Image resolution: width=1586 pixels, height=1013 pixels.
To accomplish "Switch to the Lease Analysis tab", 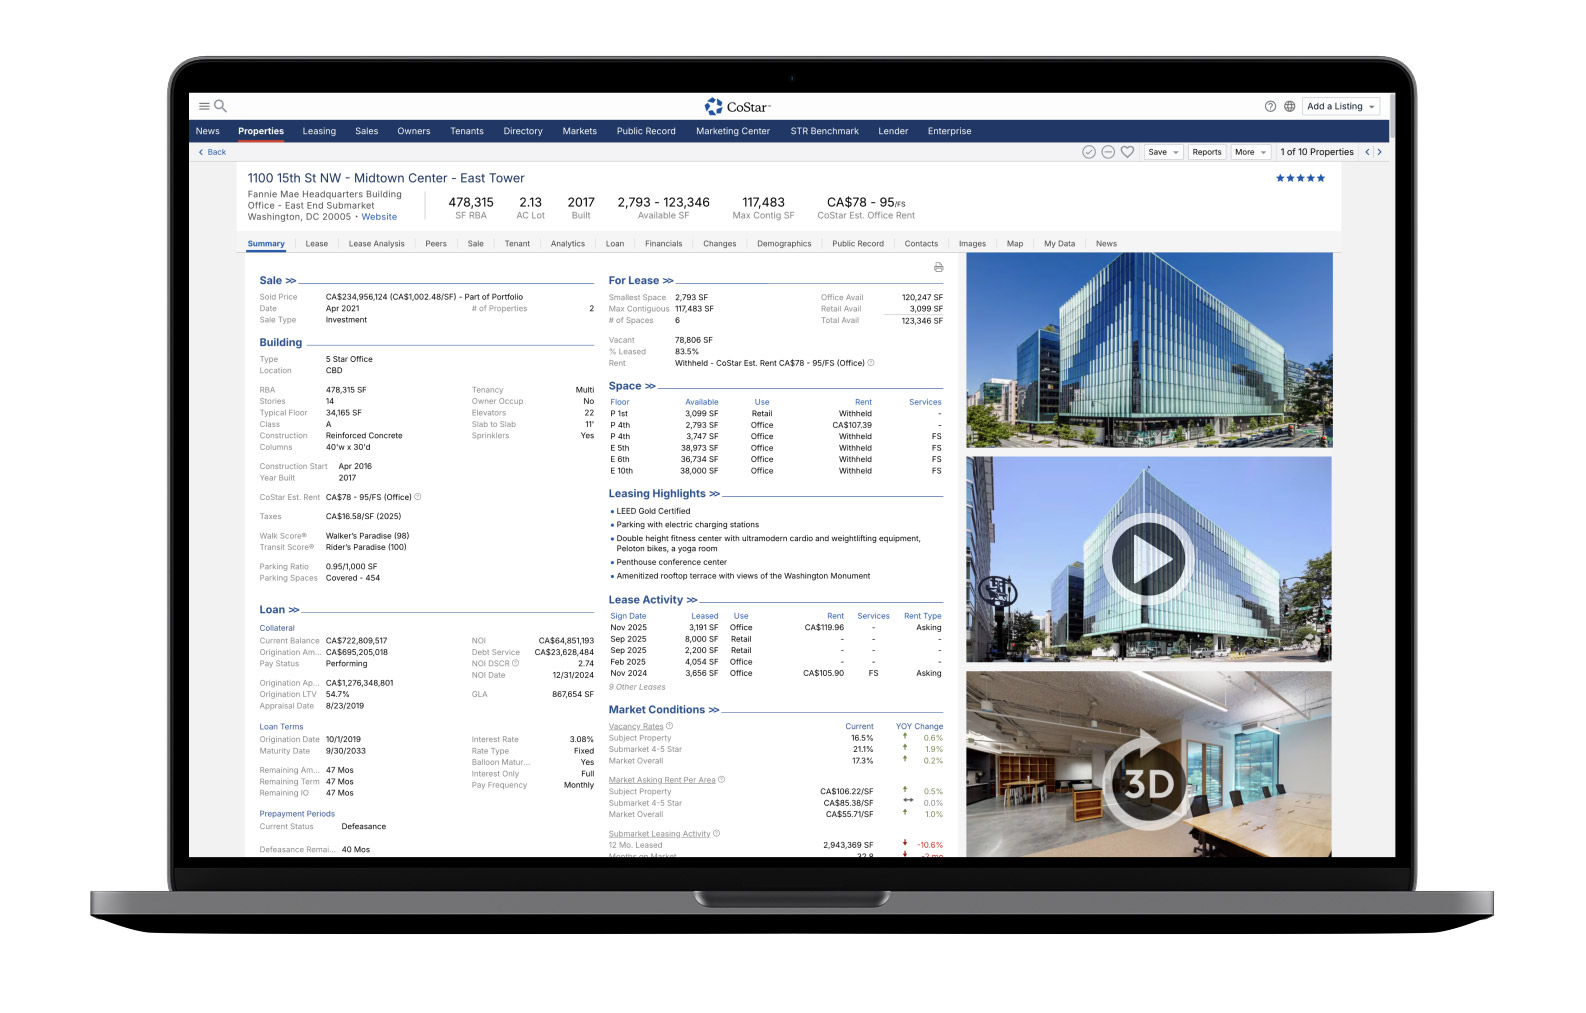I will (376, 244).
